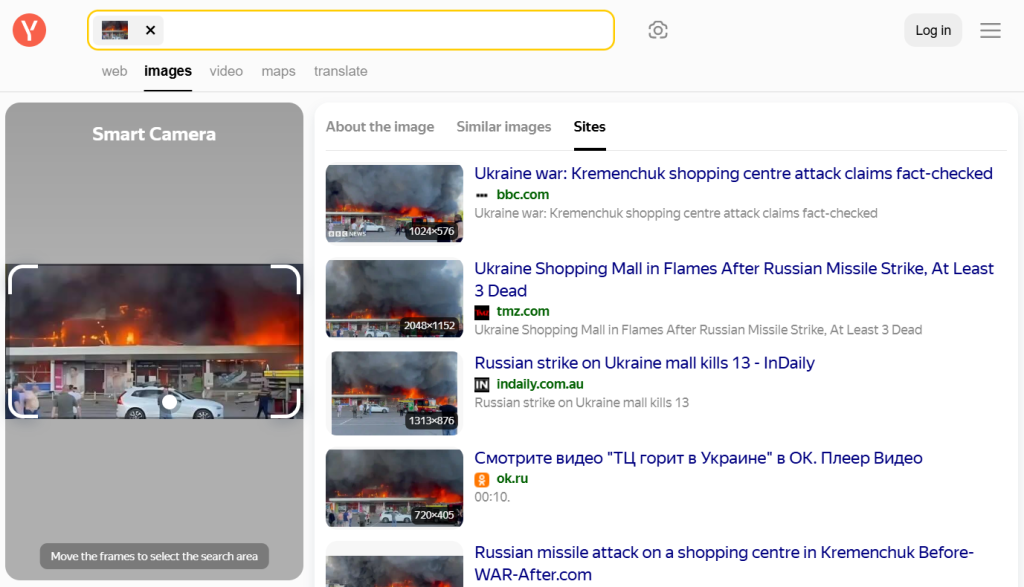The image size is (1024, 587).
Task: Open the TMZ result thumbnail 2048×1152
Action: pyautogui.click(x=394, y=298)
